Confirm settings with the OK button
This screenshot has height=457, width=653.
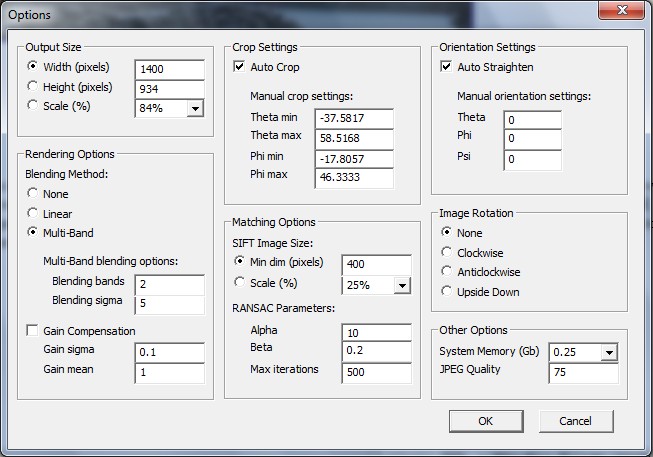pyautogui.click(x=486, y=421)
